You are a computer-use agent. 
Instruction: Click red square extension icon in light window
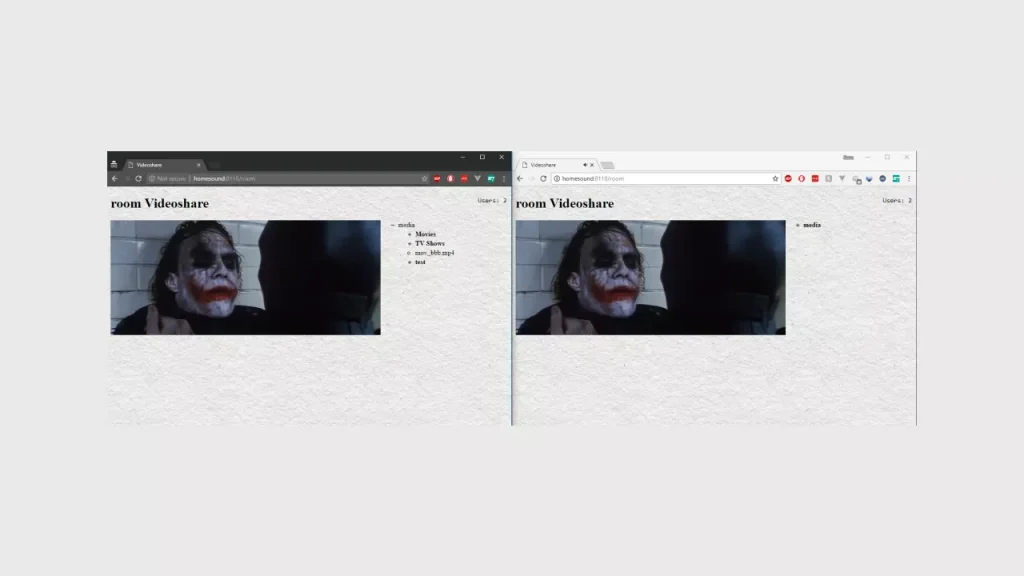point(815,178)
